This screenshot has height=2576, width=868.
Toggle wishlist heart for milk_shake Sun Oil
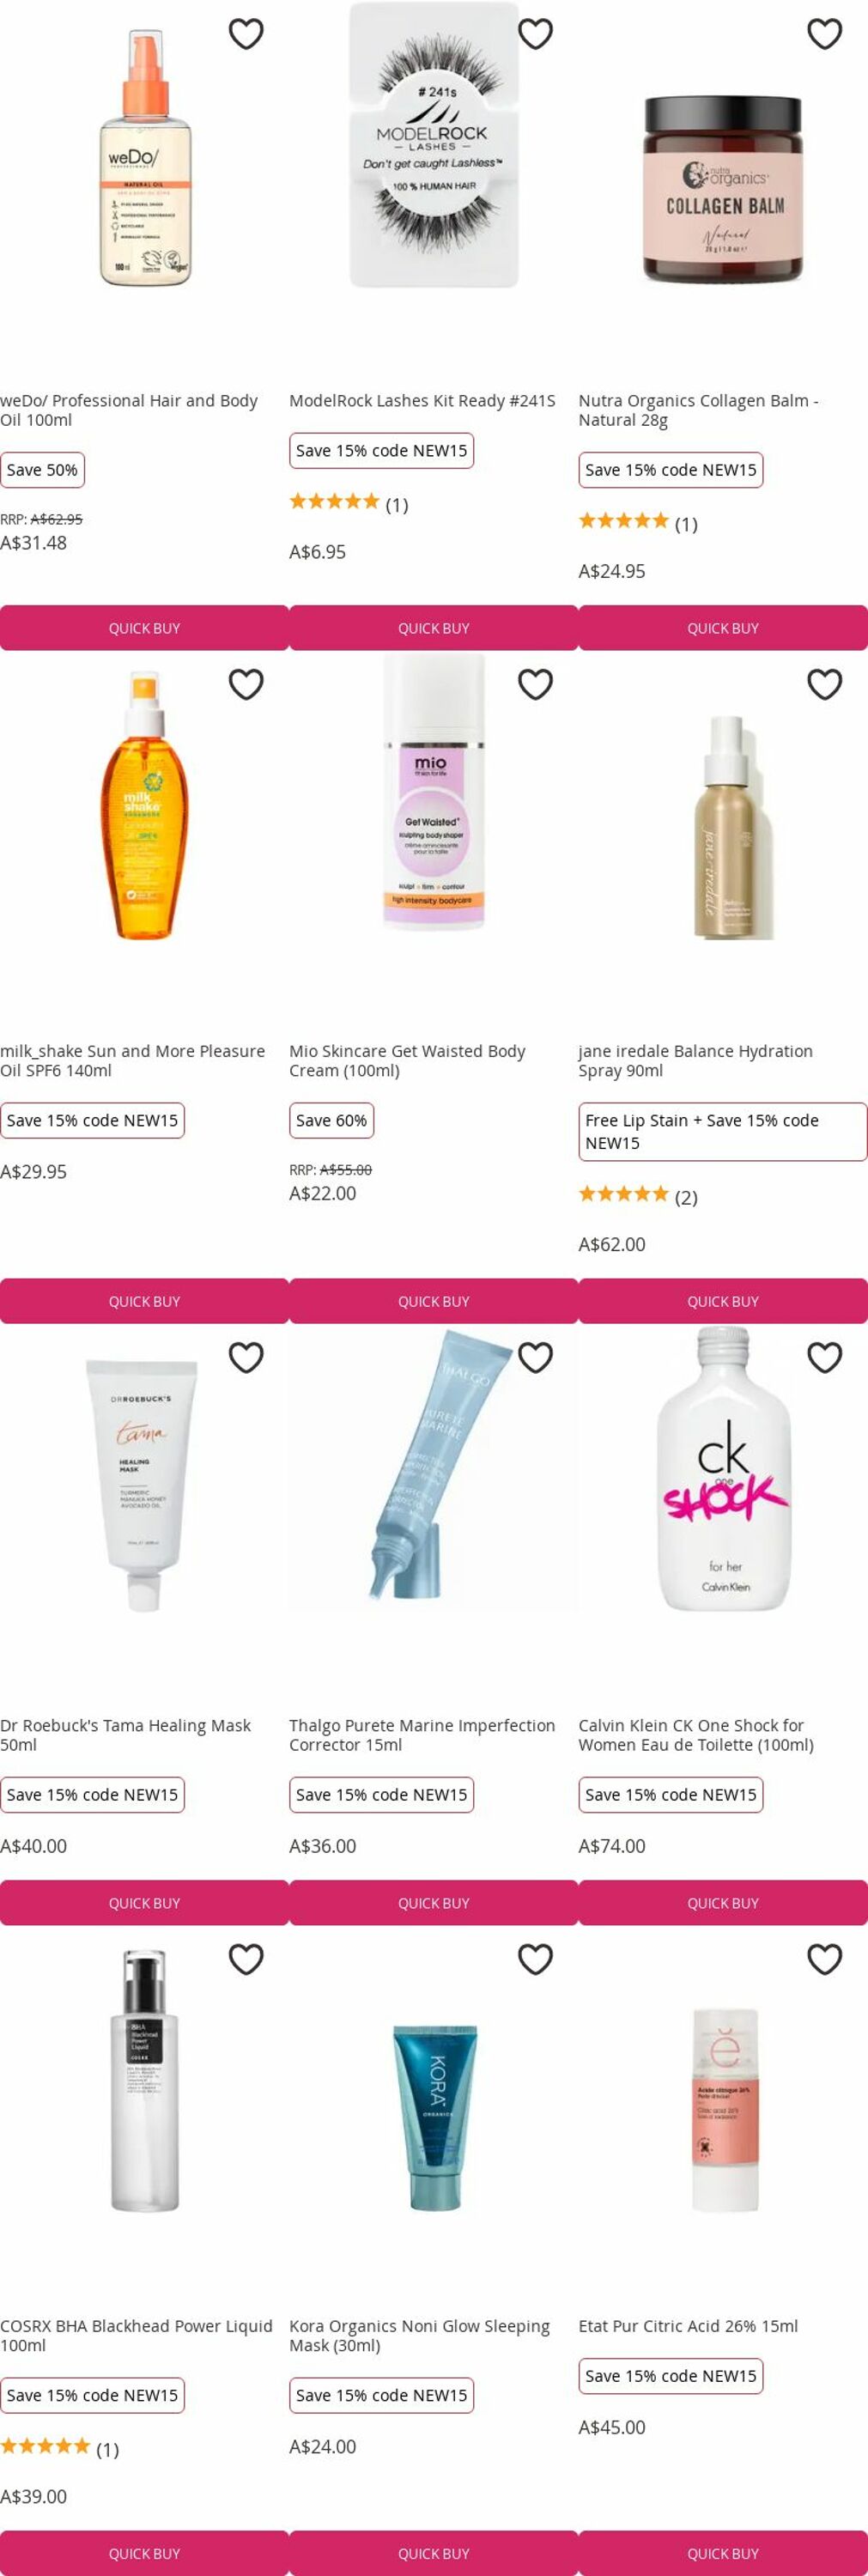point(246,684)
